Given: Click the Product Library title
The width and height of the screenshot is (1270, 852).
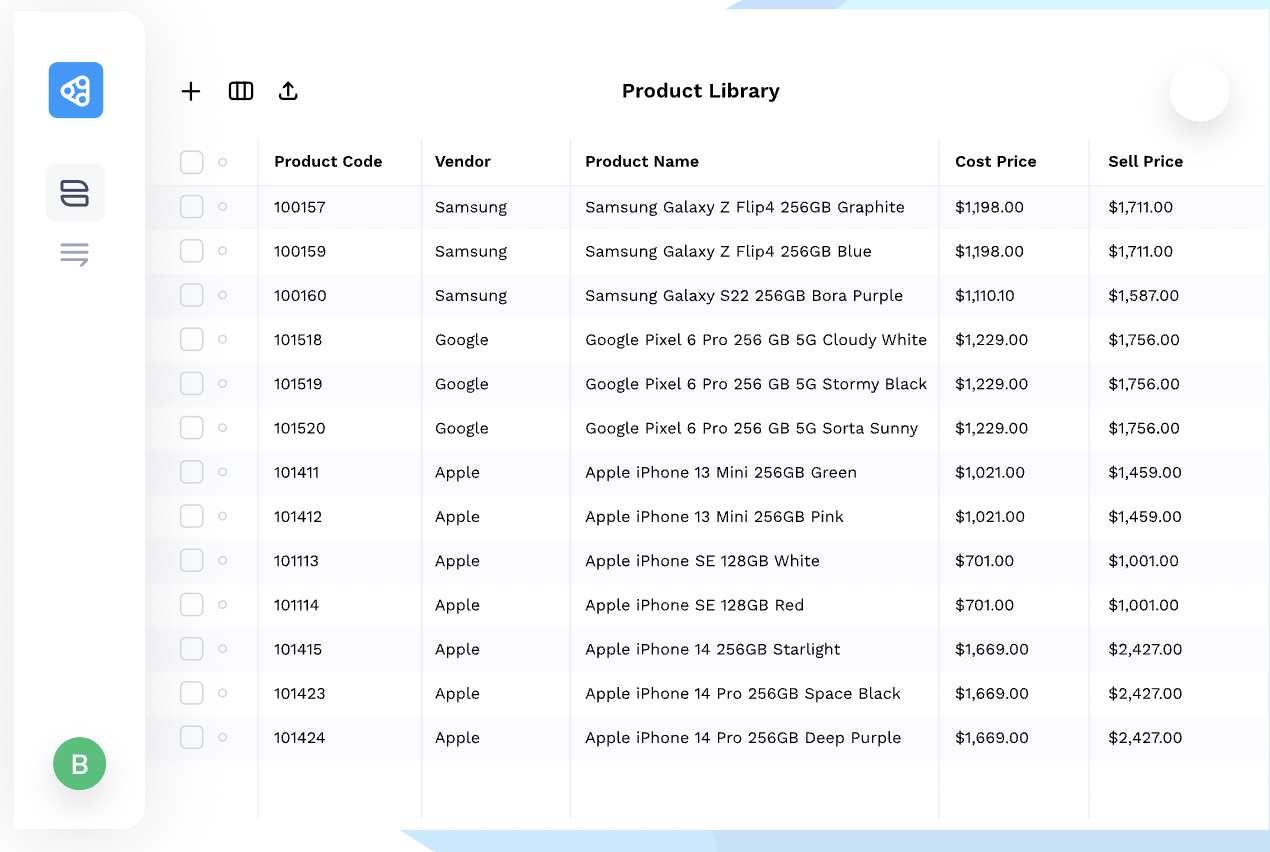Looking at the screenshot, I should [701, 91].
